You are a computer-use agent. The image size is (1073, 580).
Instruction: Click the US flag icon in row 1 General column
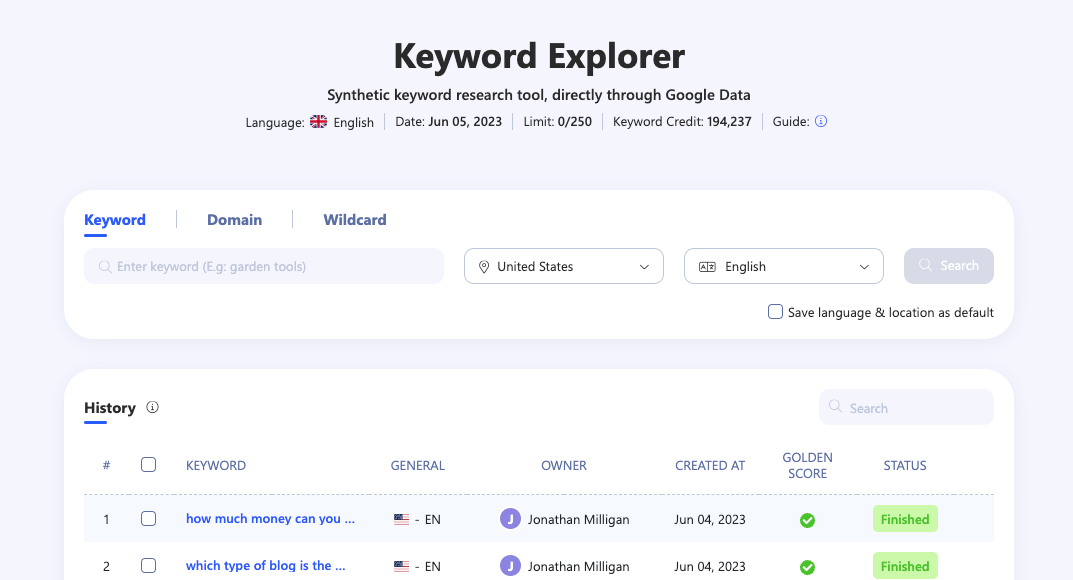[x=399, y=519]
